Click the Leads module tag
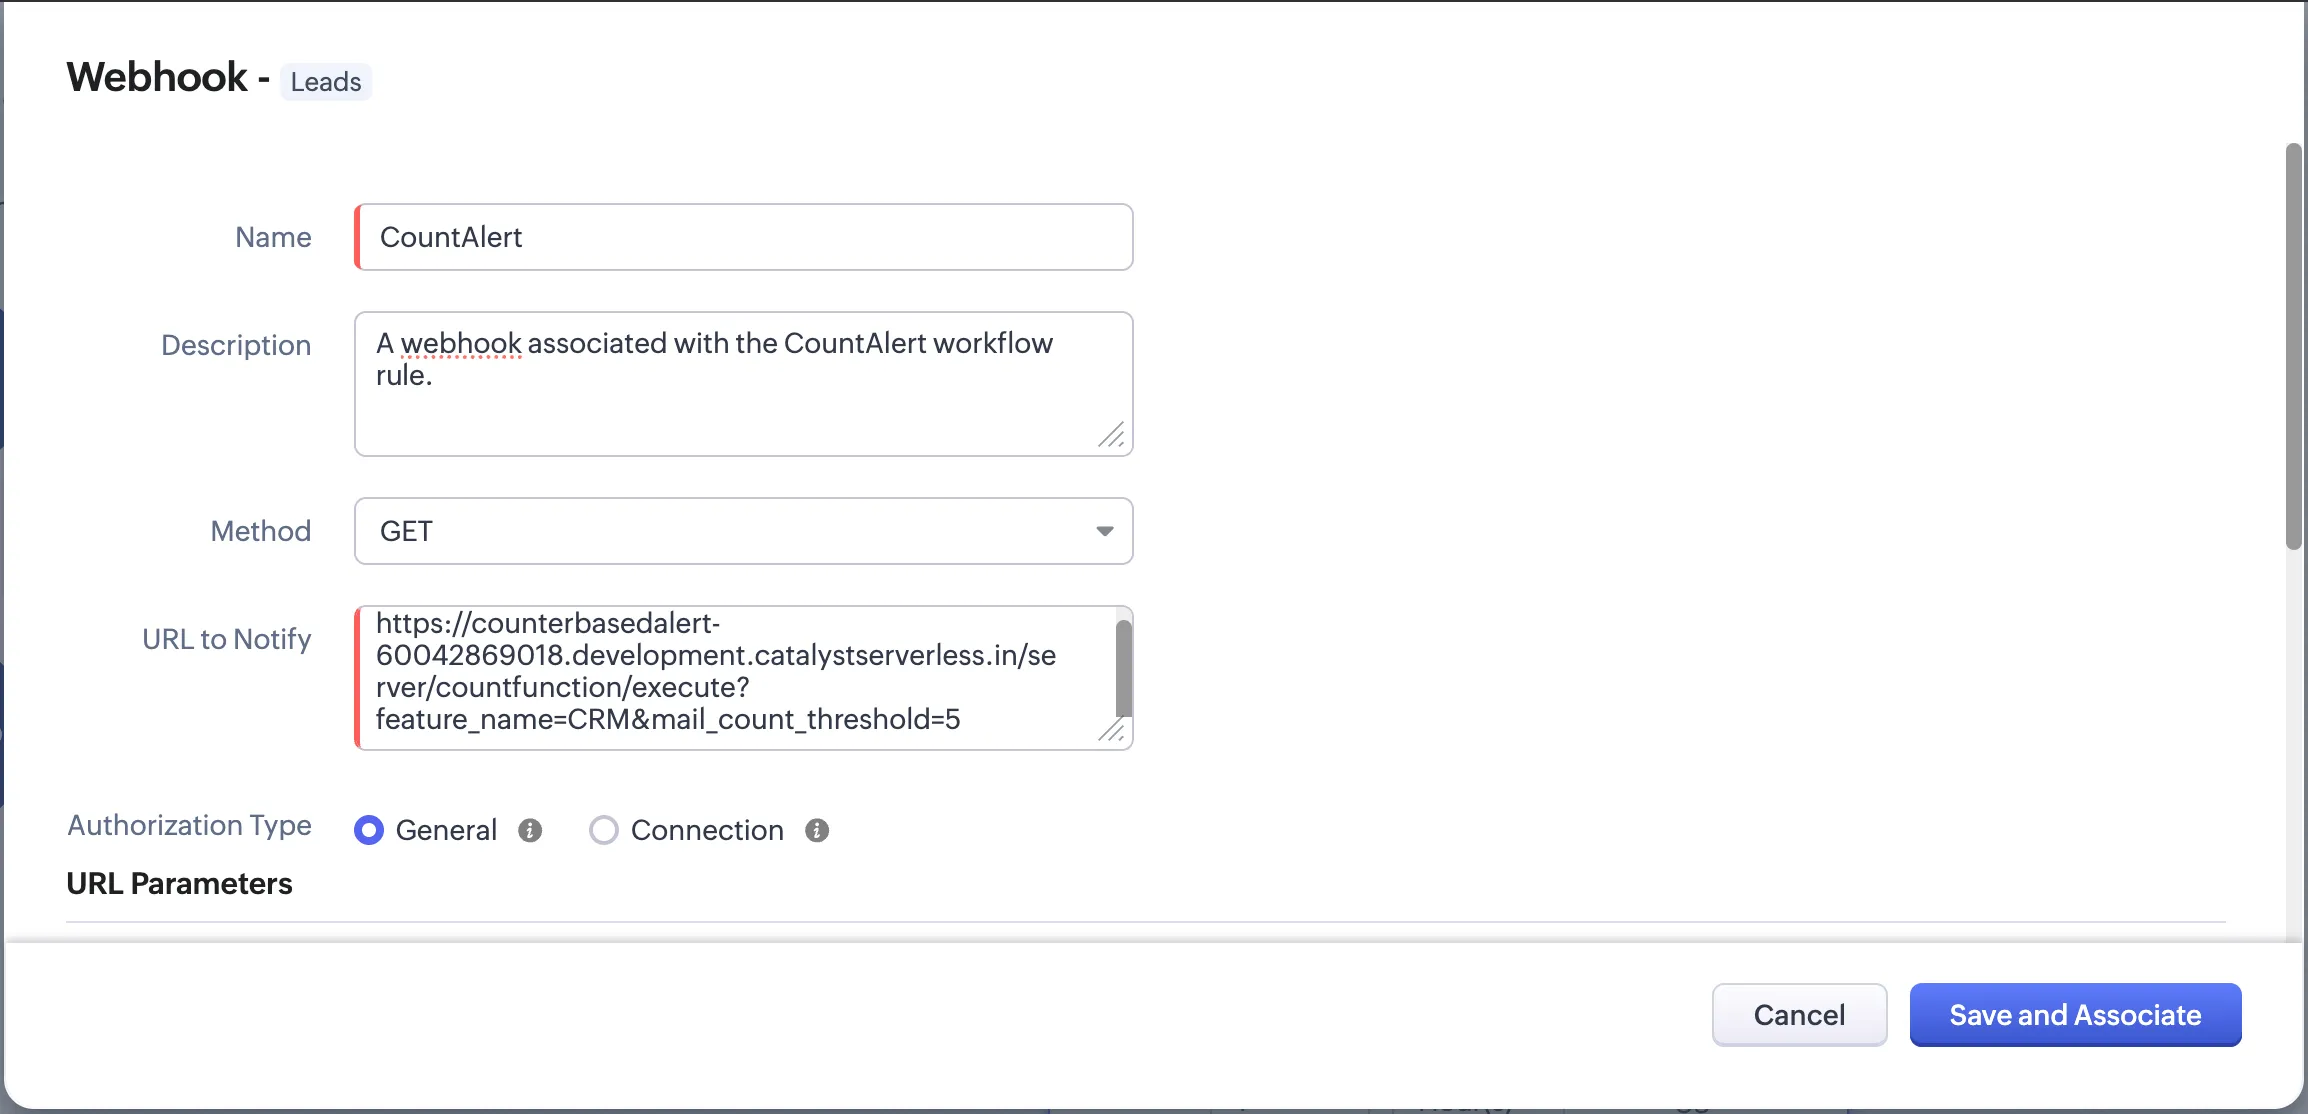 (325, 82)
